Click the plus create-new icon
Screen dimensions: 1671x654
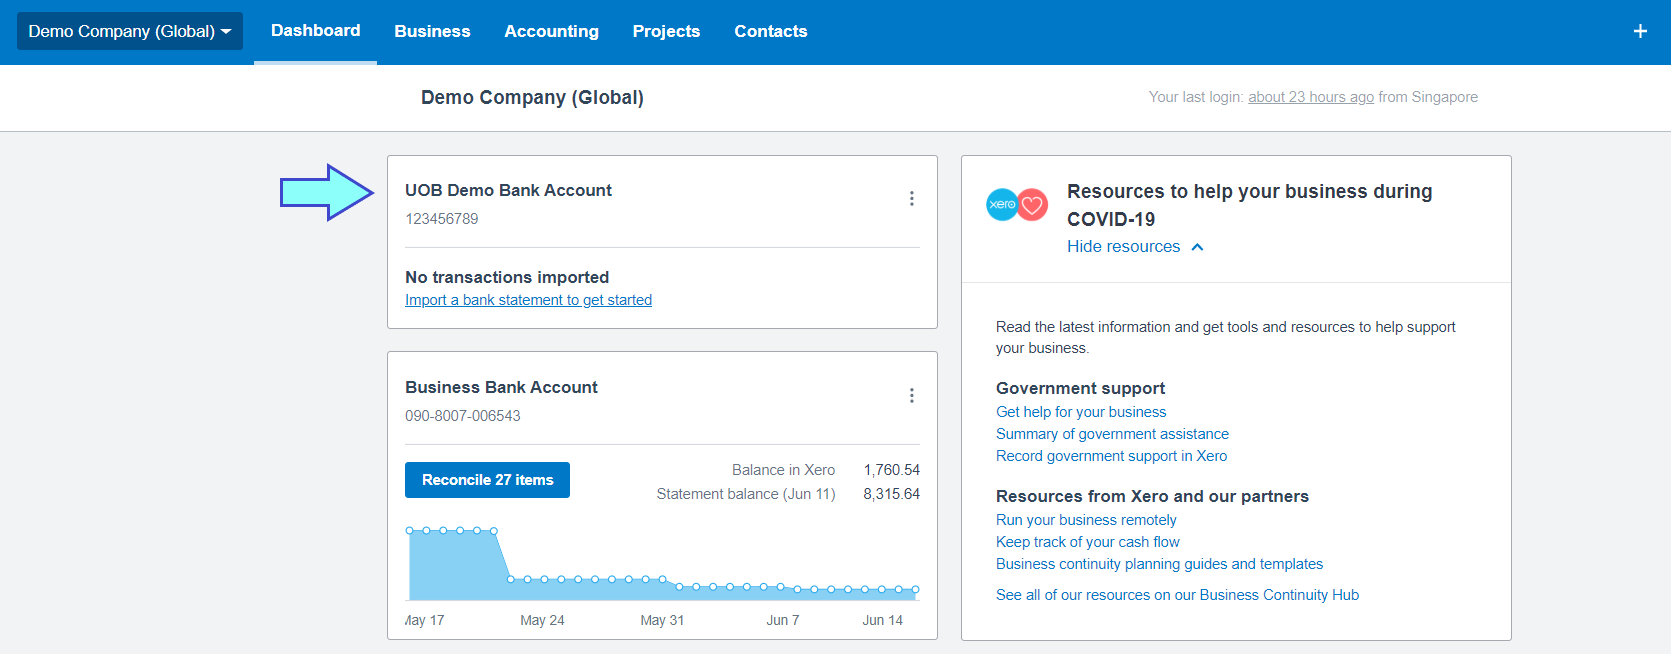click(x=1640, y=31)
